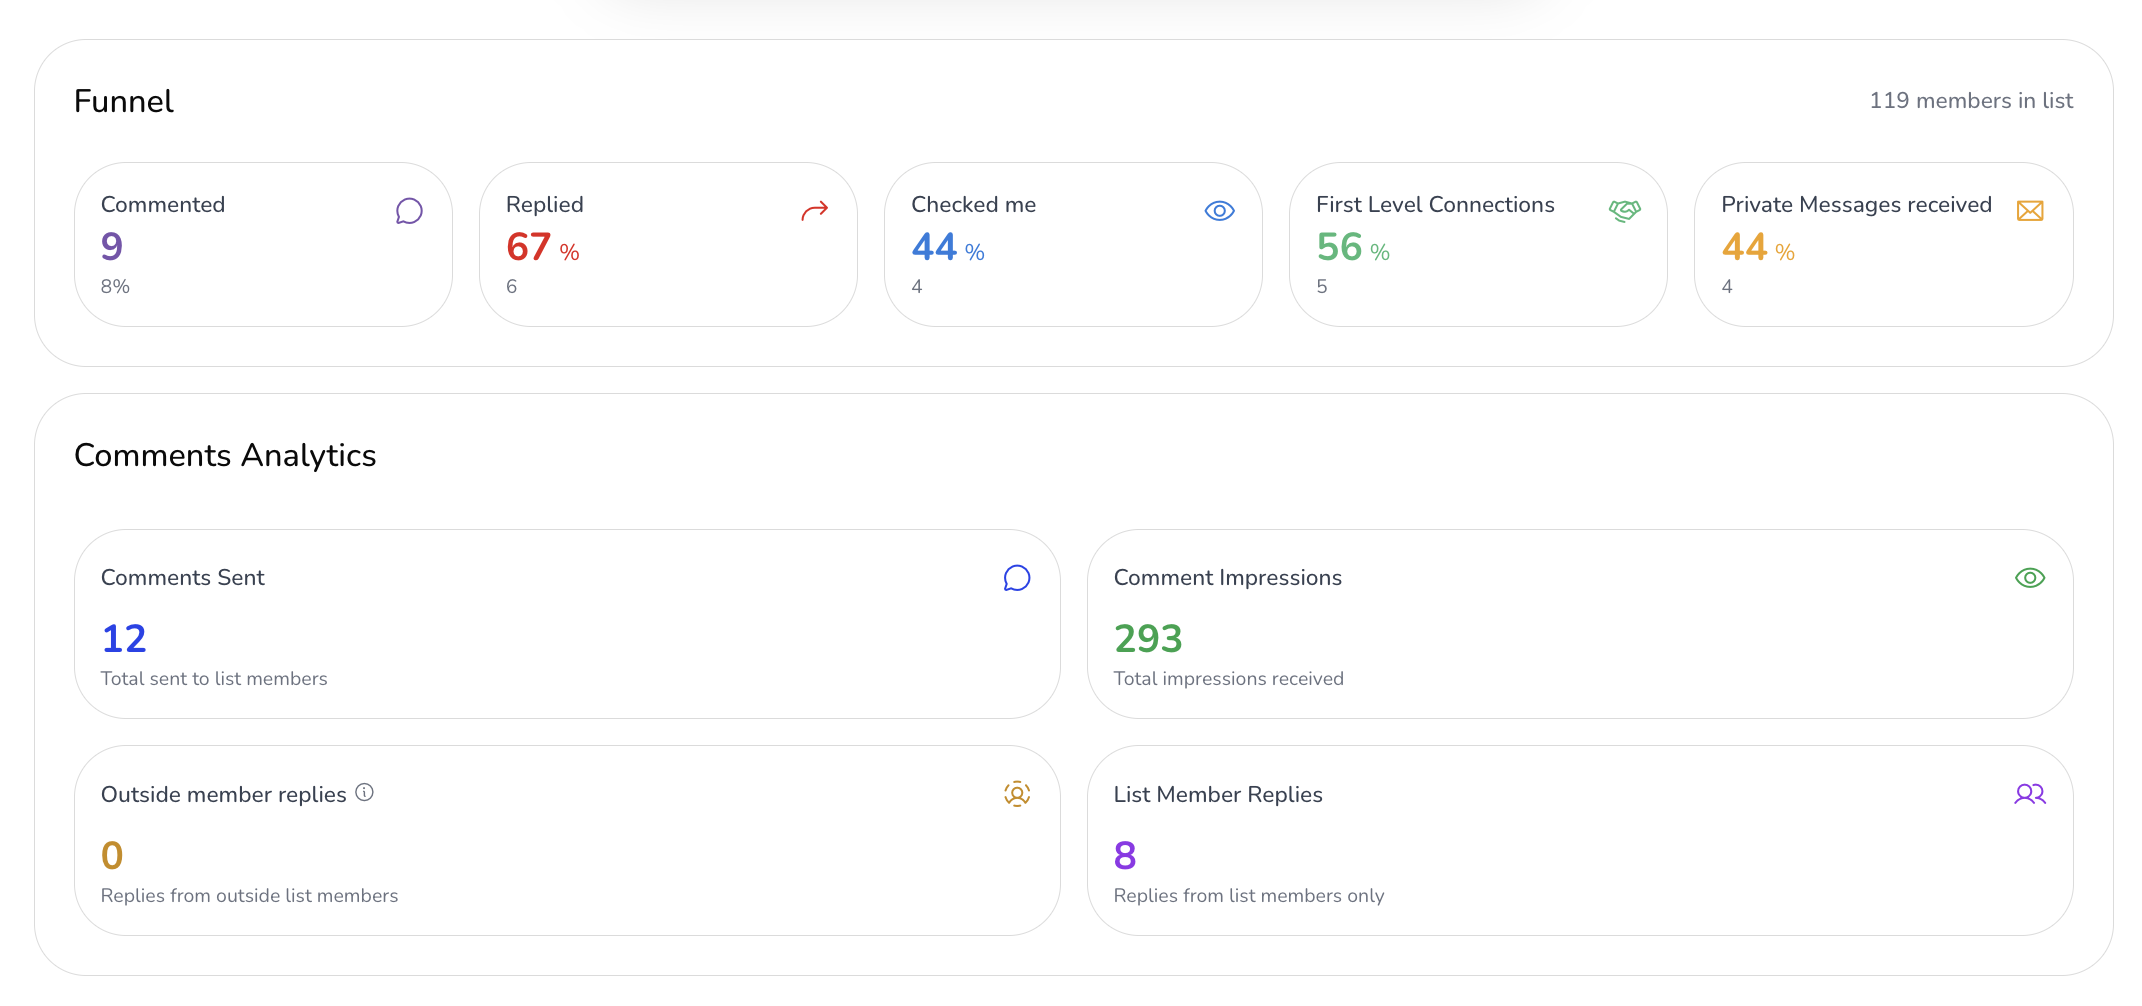Viewport: 2142px width, 1006px height.
Task: Select the Comments Analytics heading
Action: pos(225,455)
